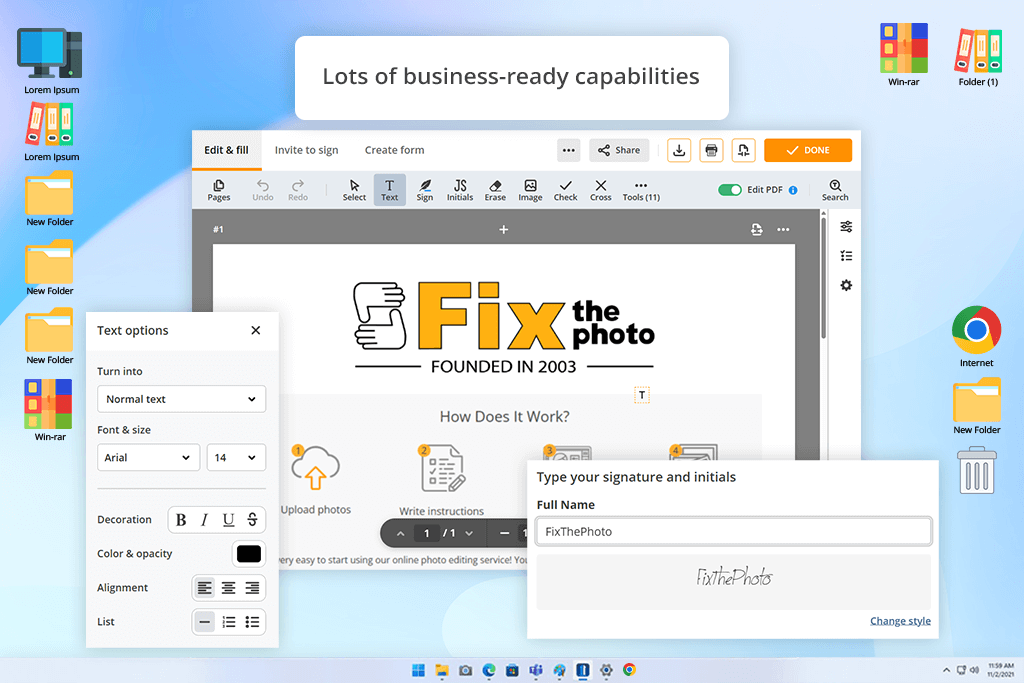Switch to Edit & fill tab
The height and width of the screenshot is (683, 1024).
[x=227, y=150]
